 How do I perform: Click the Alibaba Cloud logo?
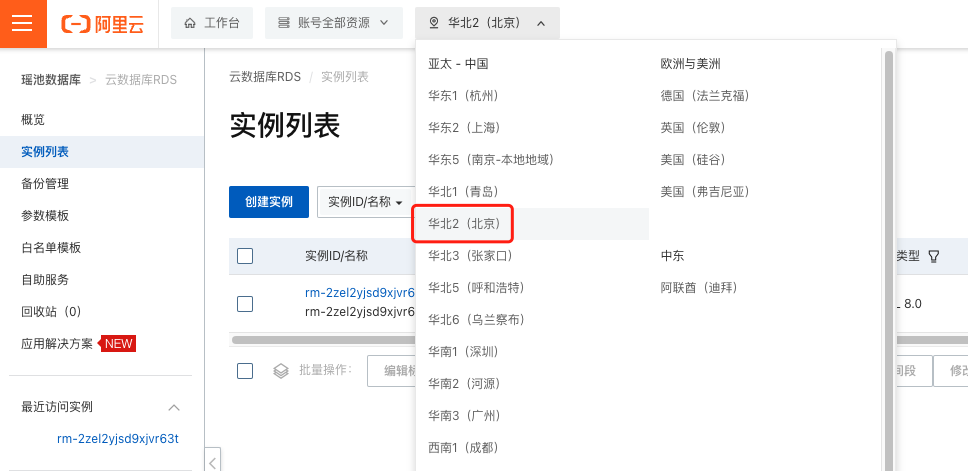click(x=102, y=23)
